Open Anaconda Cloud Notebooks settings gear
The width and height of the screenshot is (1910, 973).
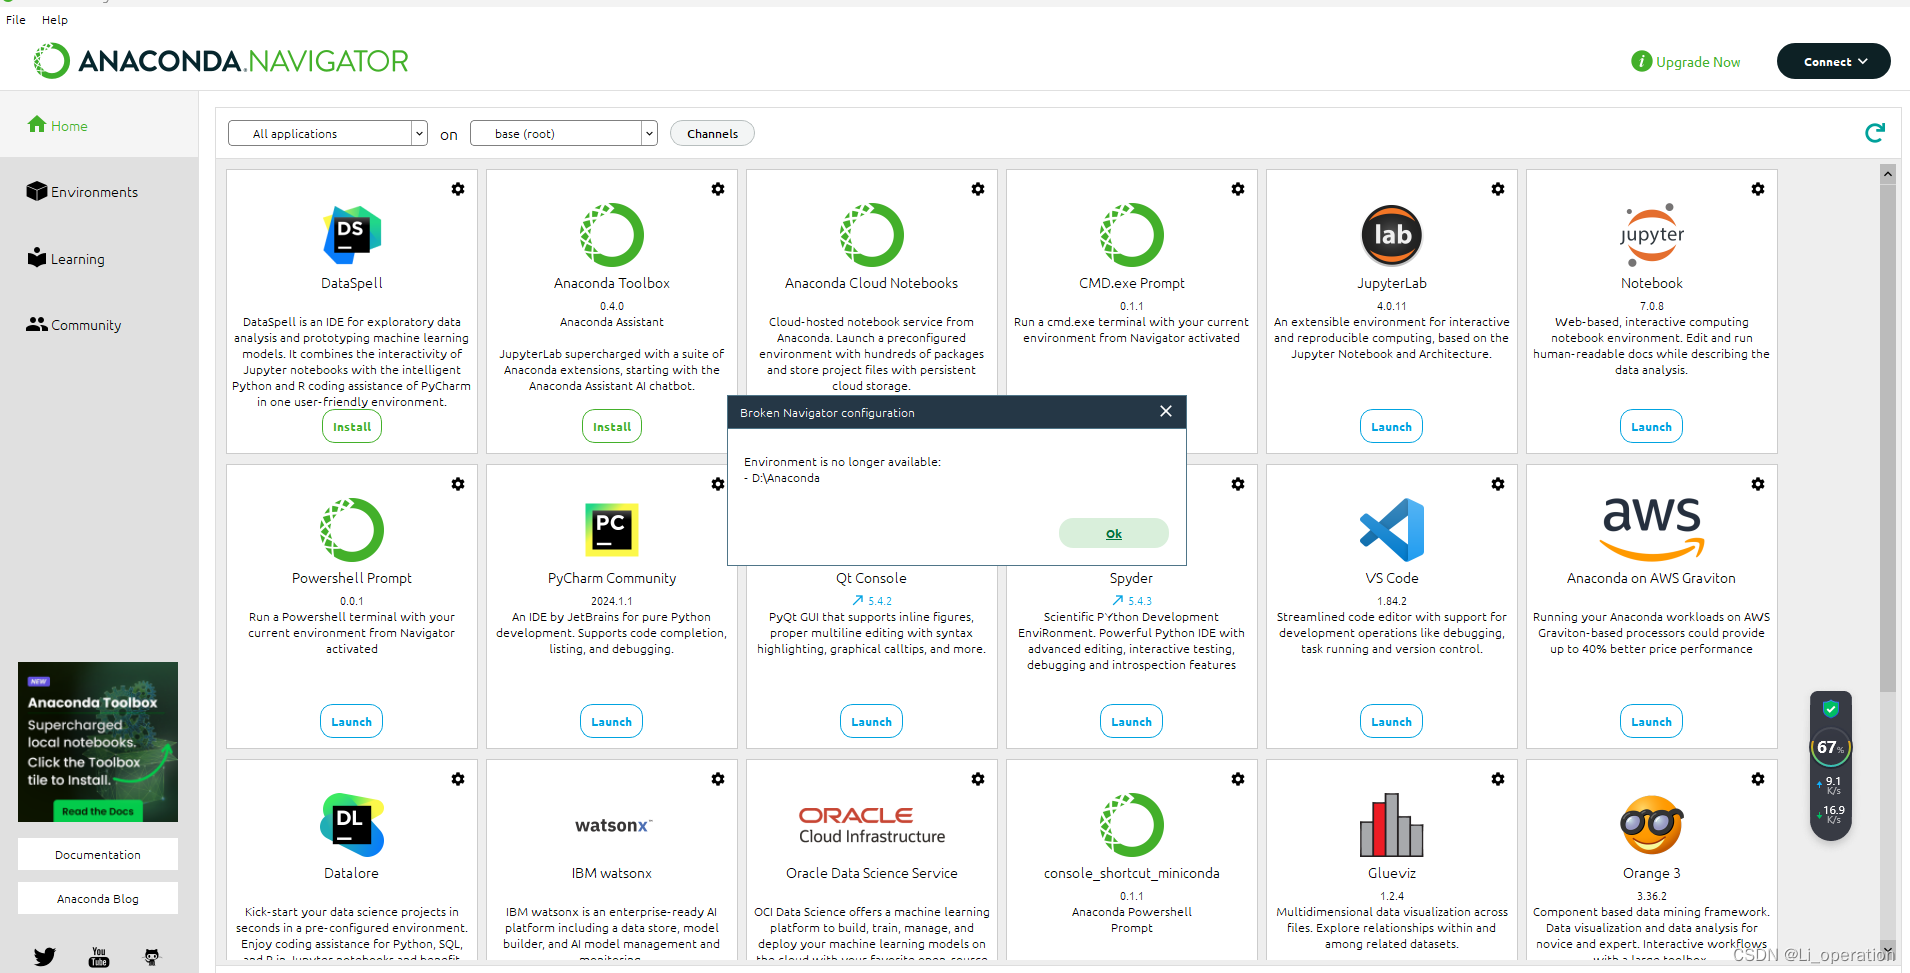[978, 189]
